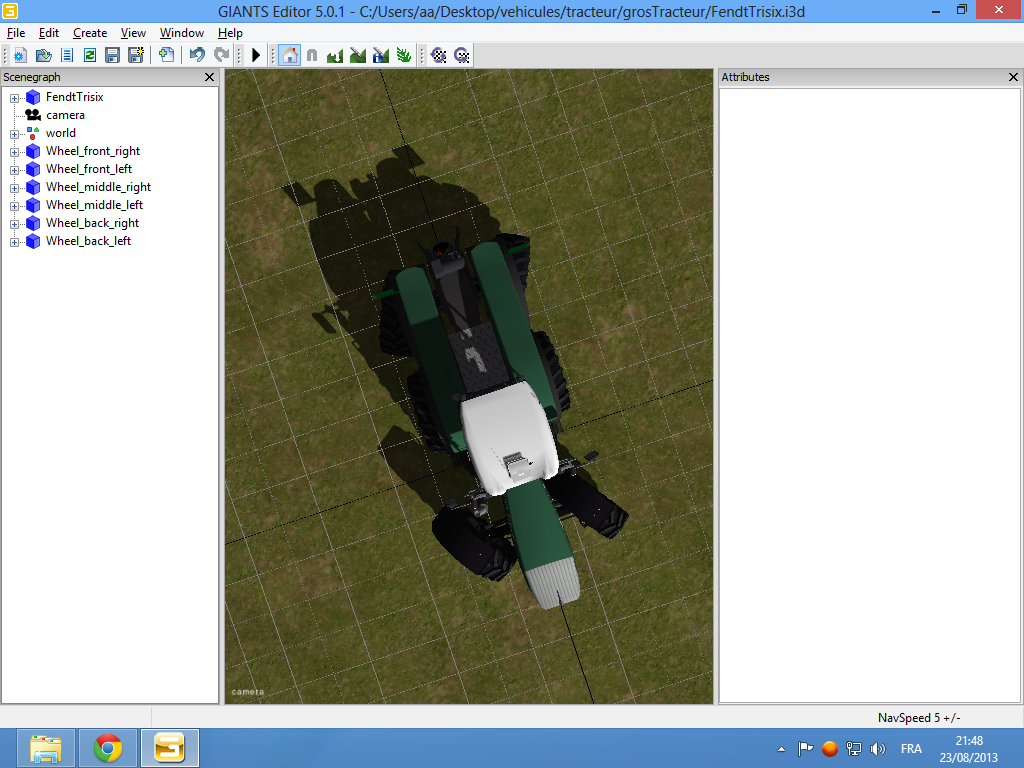This screenshot has width=1024, height=768.
Task: Click the GIANTS Editor taskbar button
Action: pyautogui.click(x=170, y=748)
